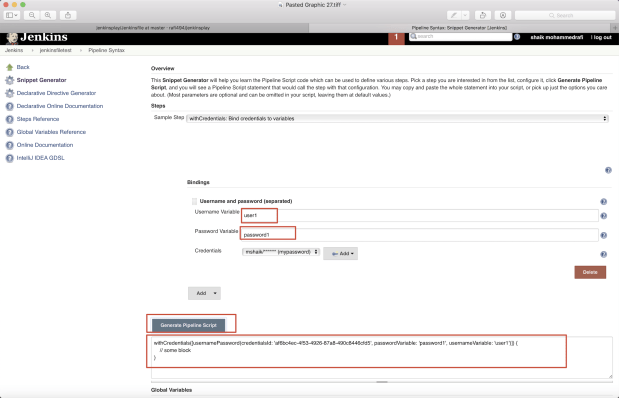The image size is (619, 398).
Task: Click help icon next to Password Variable
Action: (604, 235)
